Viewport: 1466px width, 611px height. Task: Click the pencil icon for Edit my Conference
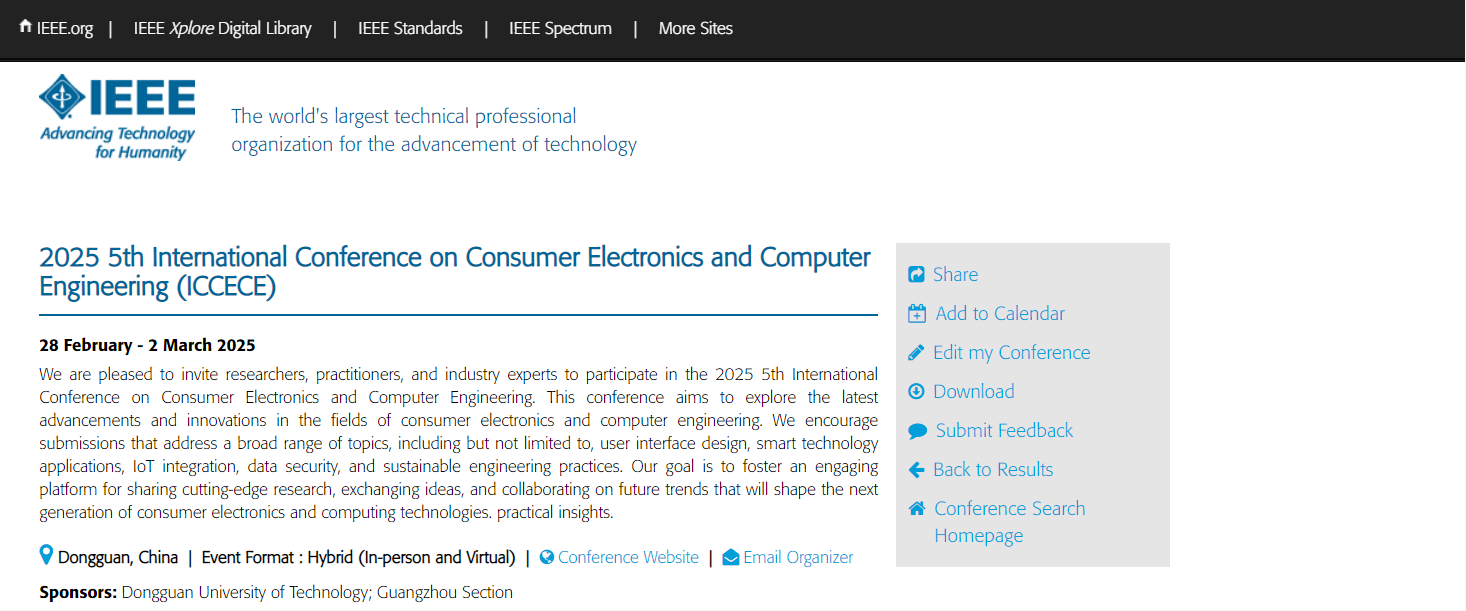click(916, 352)
